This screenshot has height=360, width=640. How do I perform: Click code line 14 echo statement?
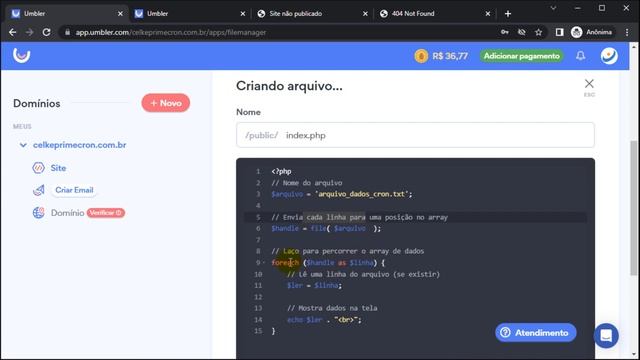[x=324, y=320]
